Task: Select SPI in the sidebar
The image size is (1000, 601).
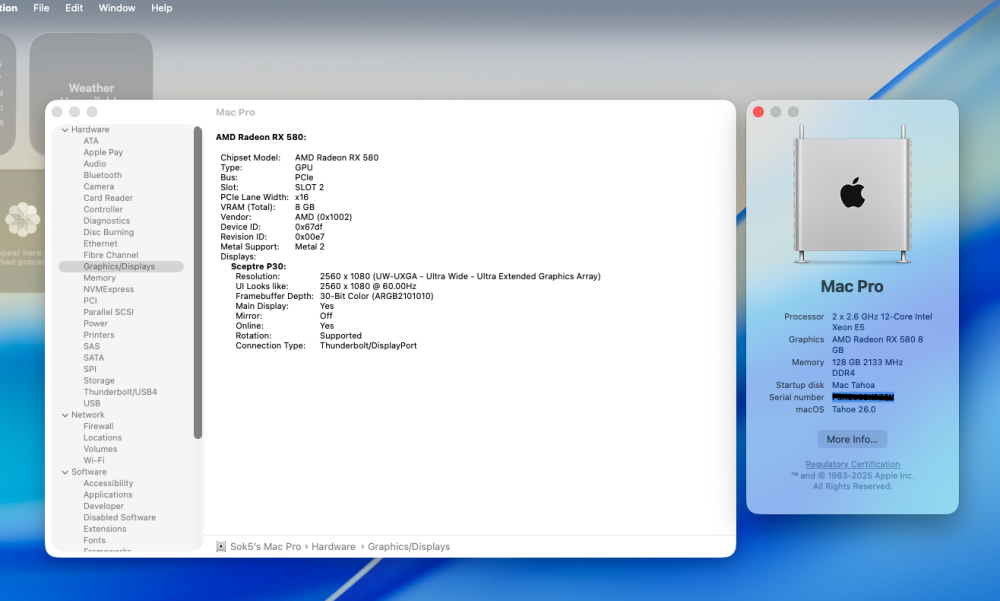Action: [x=90, y=369]
